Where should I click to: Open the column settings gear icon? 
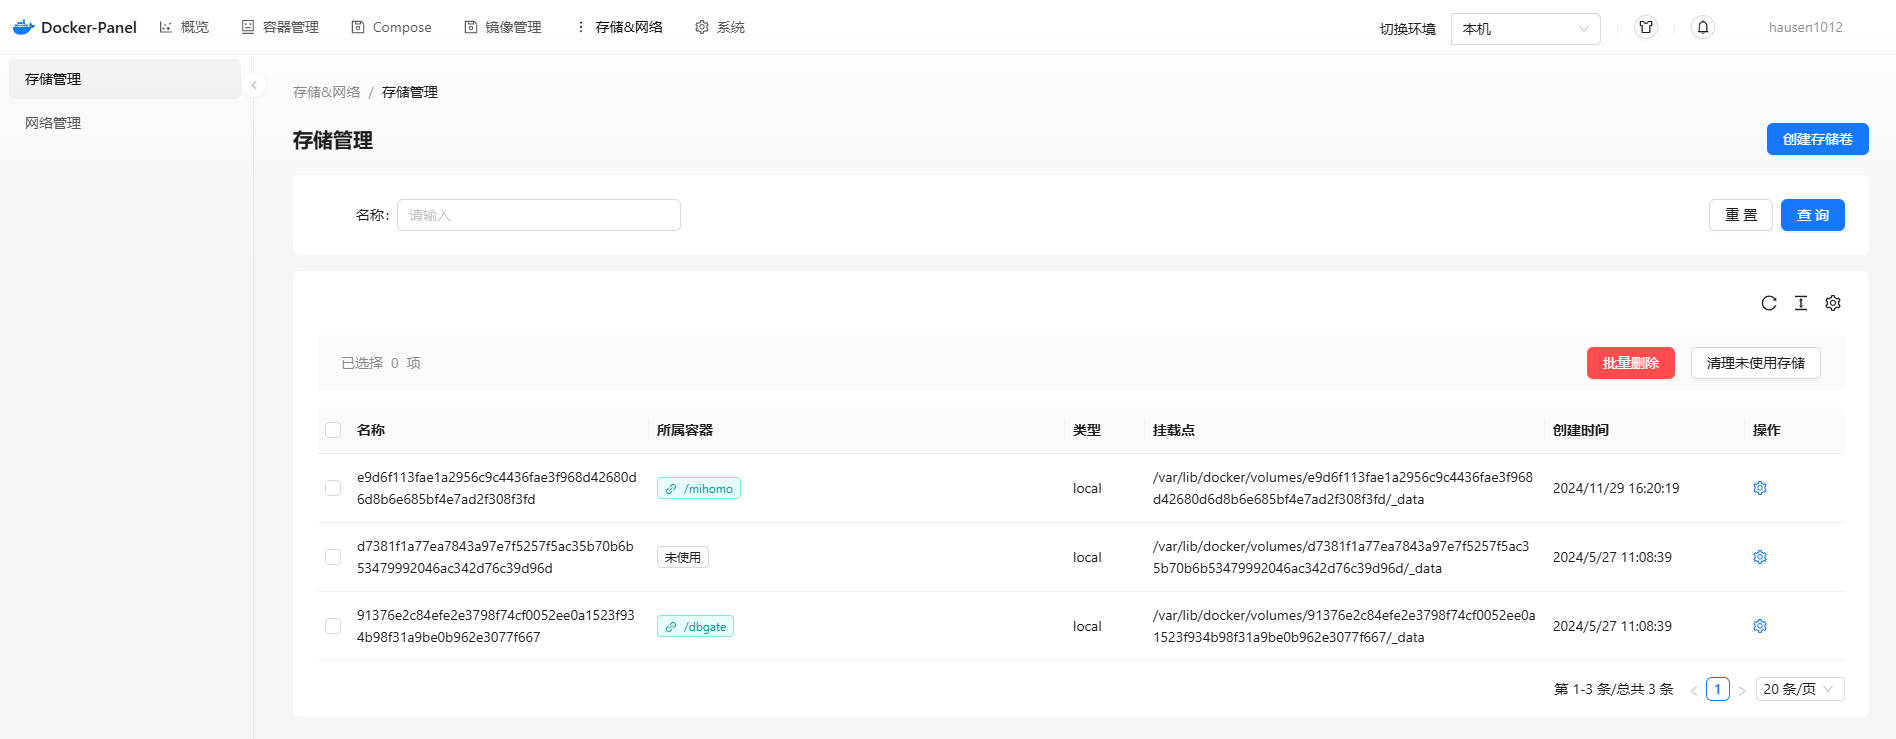[x=1833, y=303]
